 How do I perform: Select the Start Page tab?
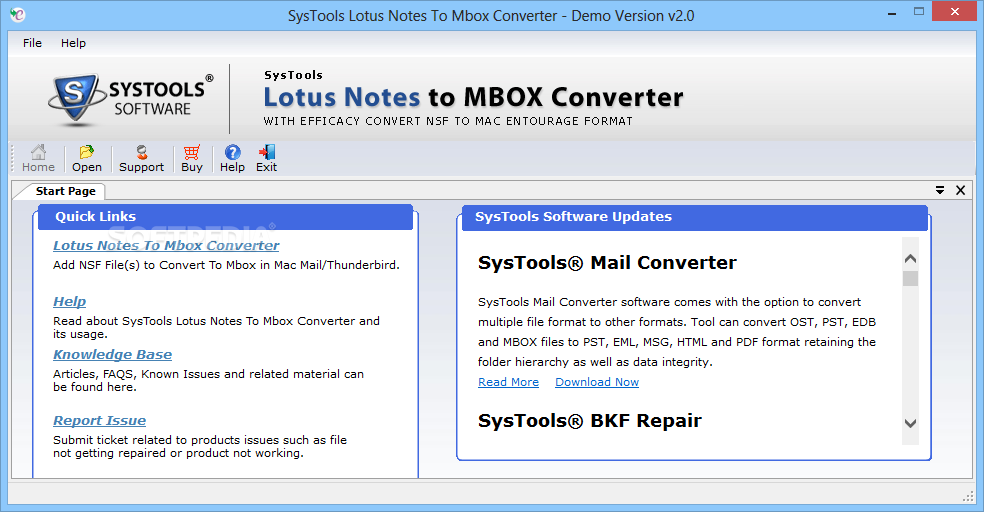tap(65, 191)
